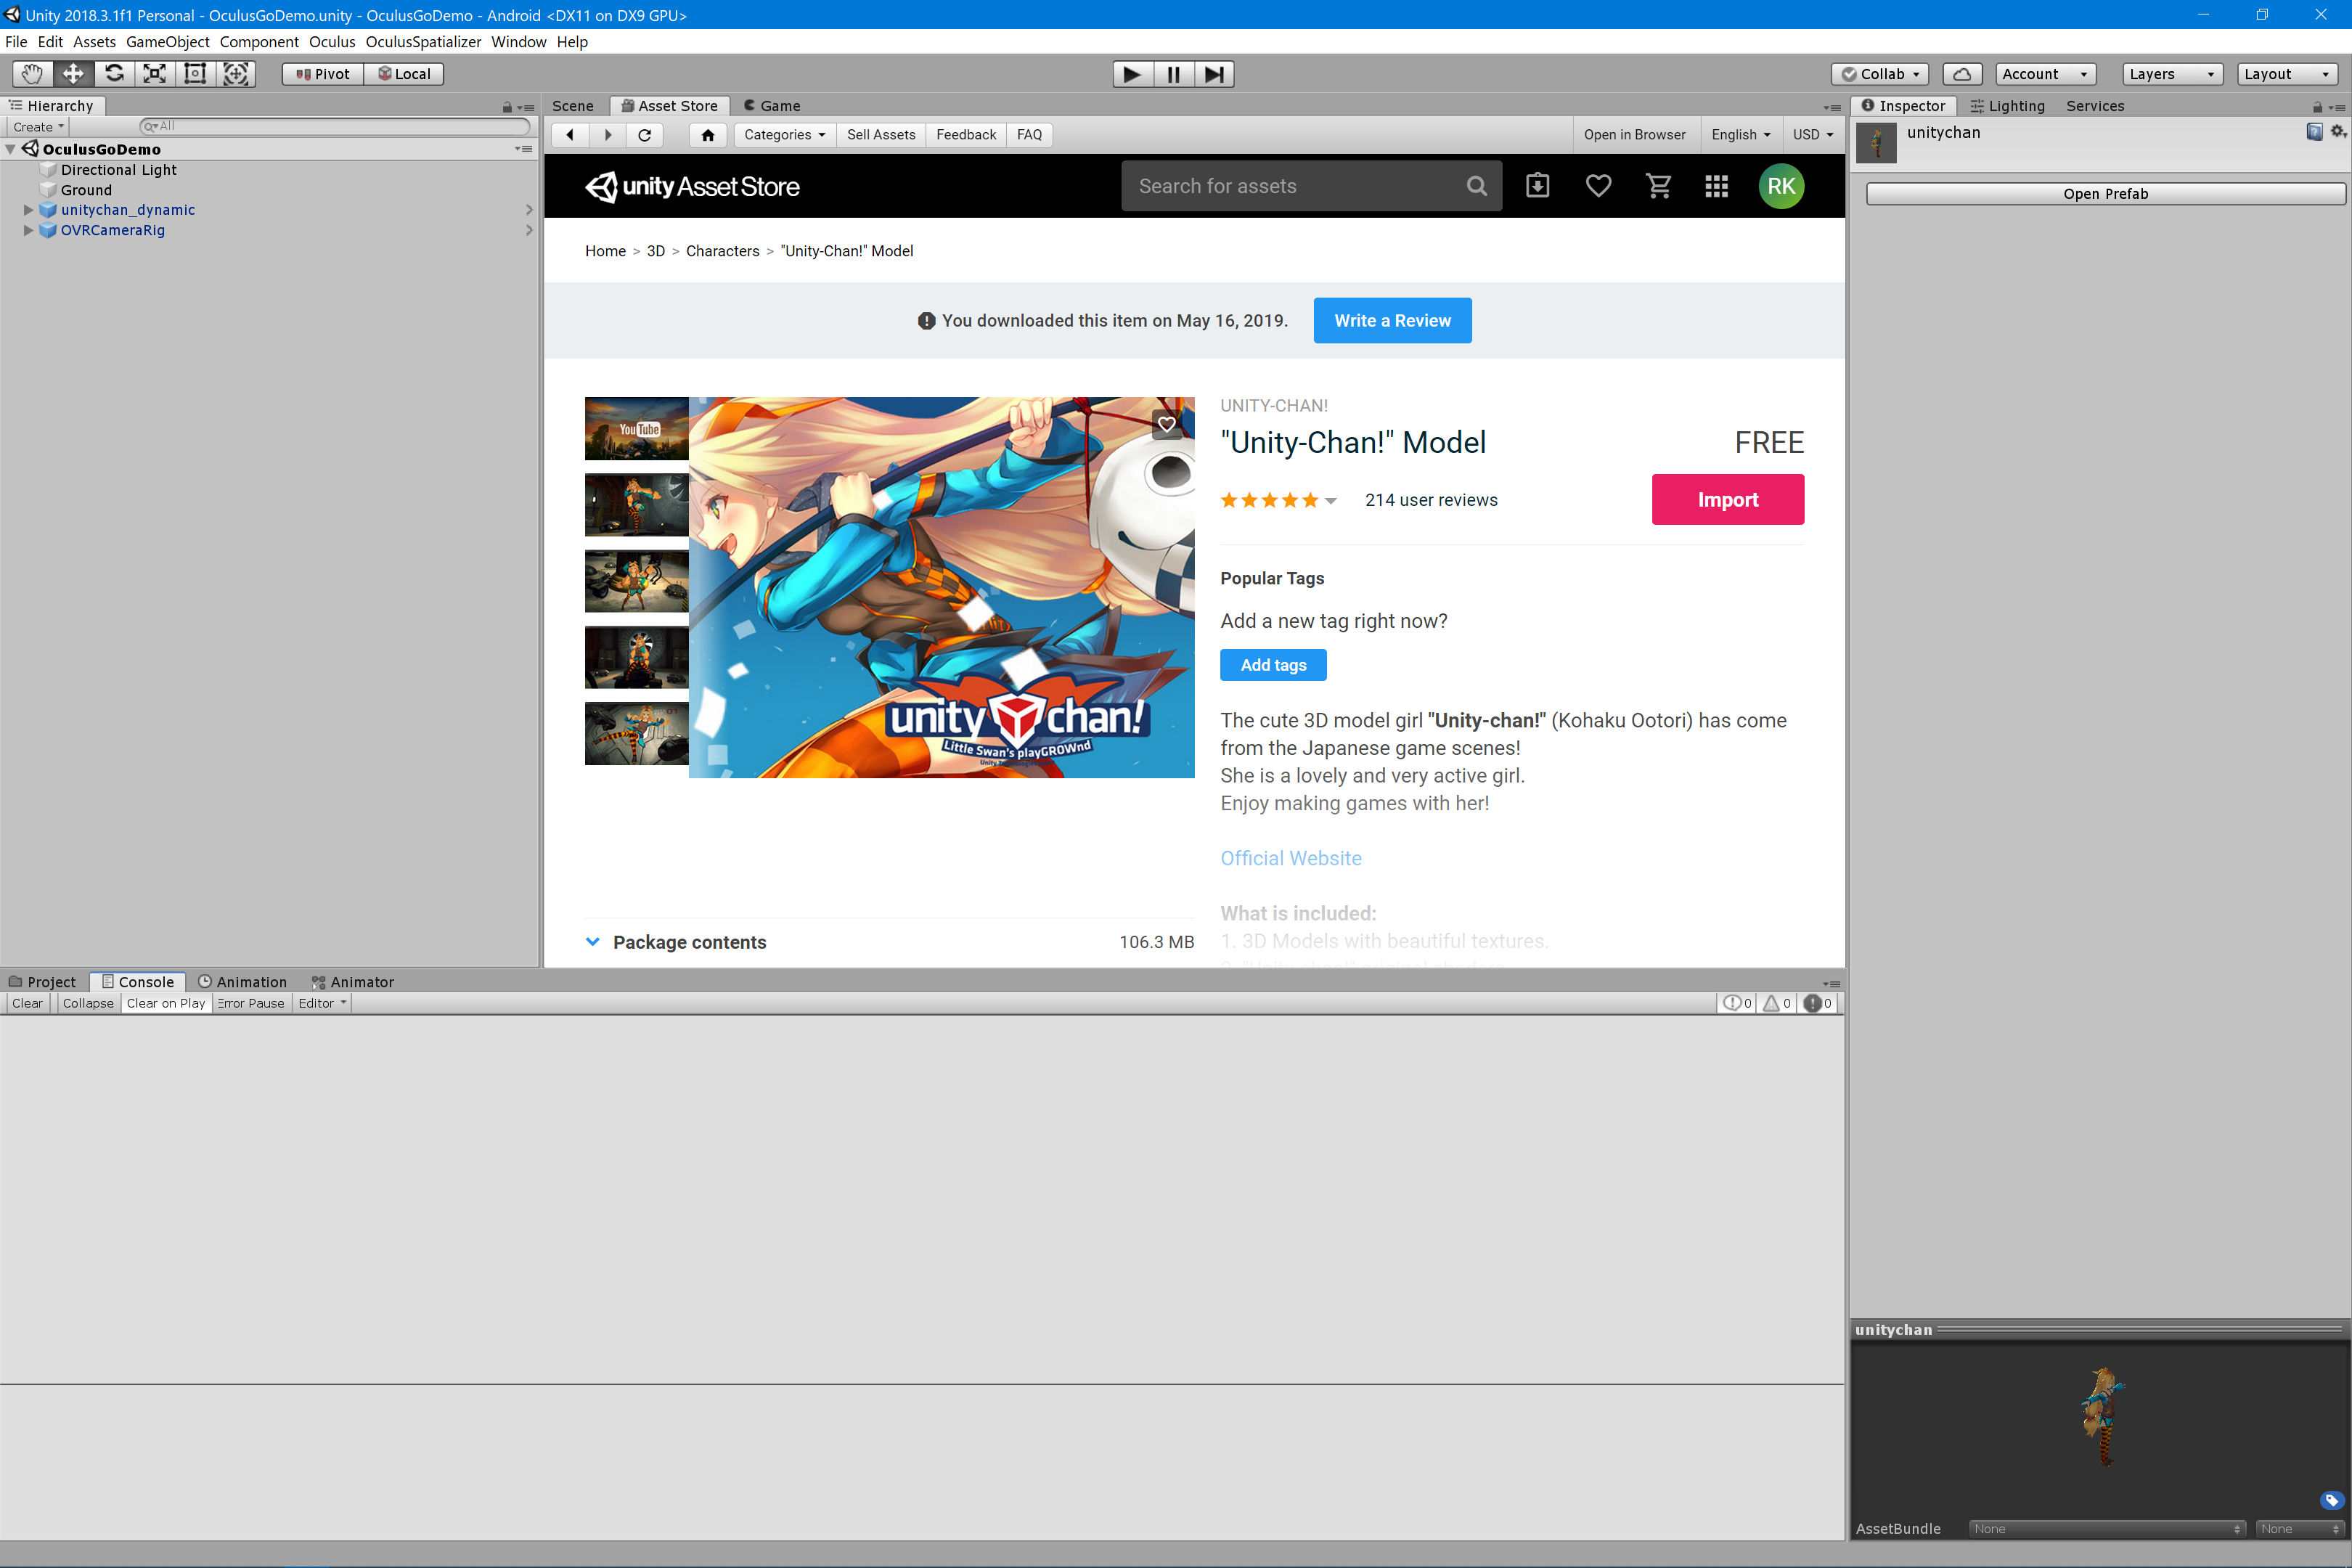
Task: Toggle Error Pause in Console
Action: (x=251, y=1003)
